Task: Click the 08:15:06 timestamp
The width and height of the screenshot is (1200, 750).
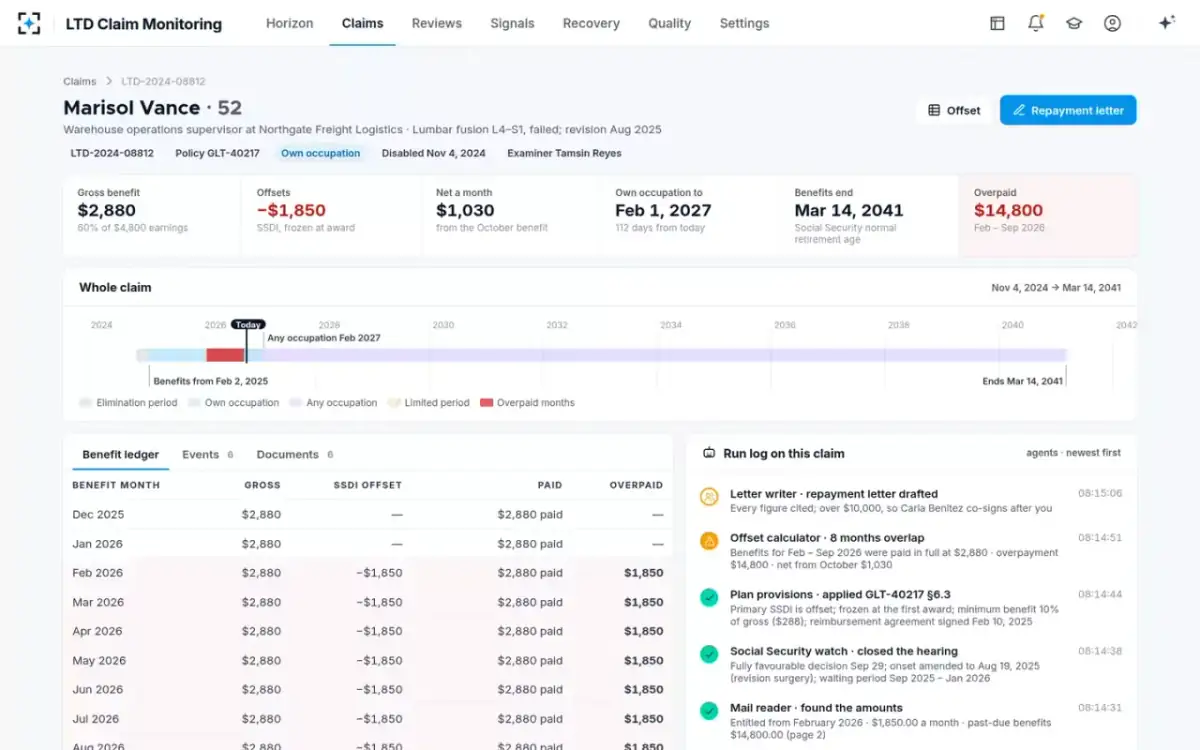Action: (1100, 493)
